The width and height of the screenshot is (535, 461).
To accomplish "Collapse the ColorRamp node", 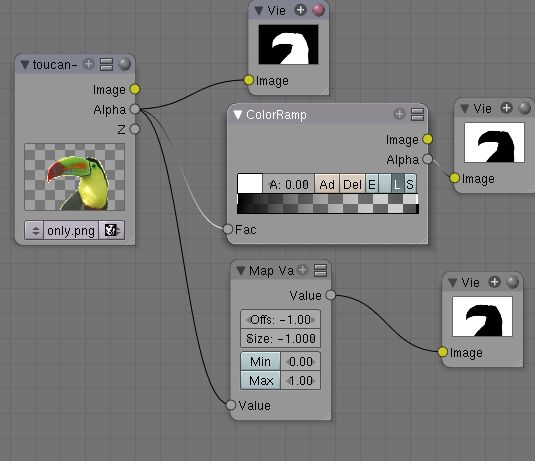I will coord(238,115).
